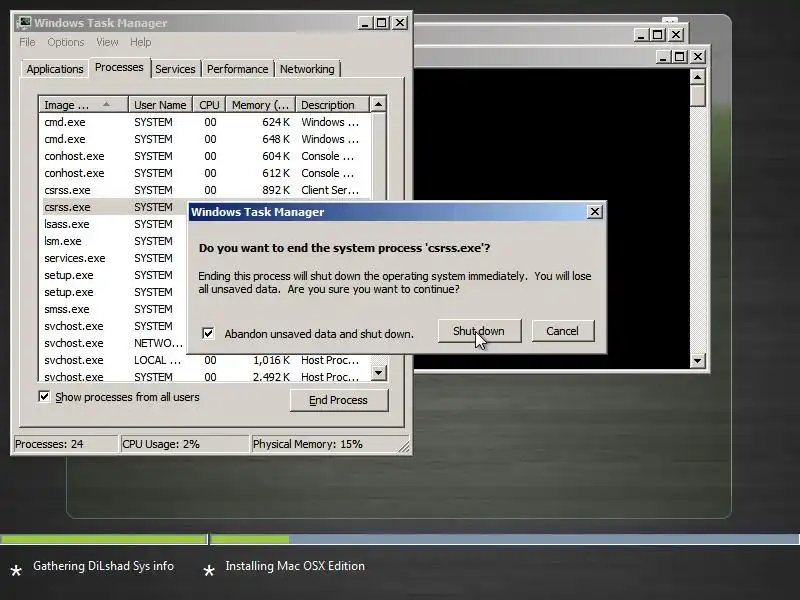800x600 pixels.
Task: Click the Shut down button in dialog
Action: [x=479, y=331]
